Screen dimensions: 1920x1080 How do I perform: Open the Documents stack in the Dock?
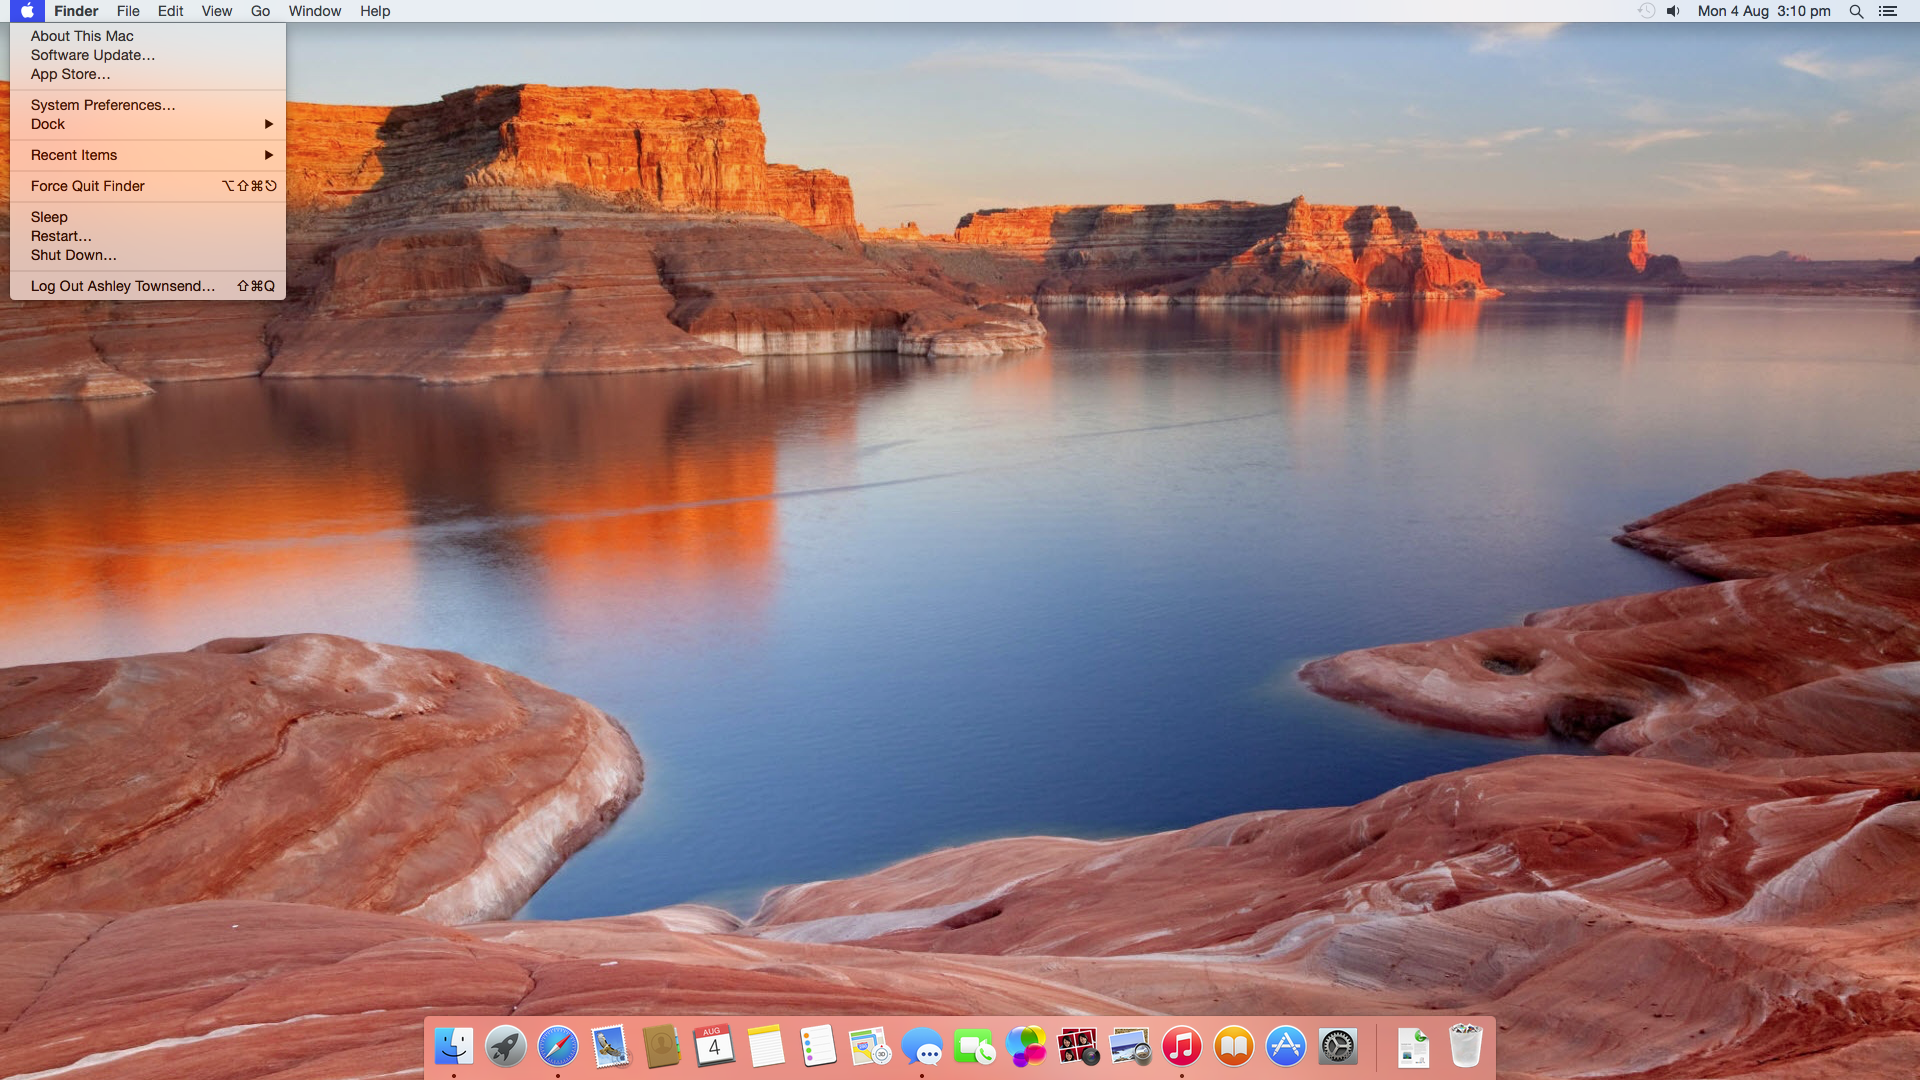(x=1414, y=1047)
